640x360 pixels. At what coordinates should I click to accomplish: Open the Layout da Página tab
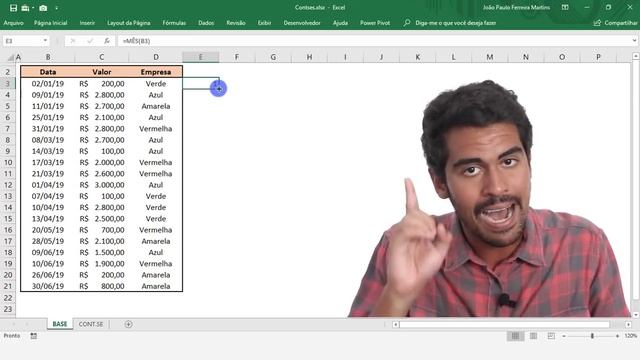coord(129,23)
